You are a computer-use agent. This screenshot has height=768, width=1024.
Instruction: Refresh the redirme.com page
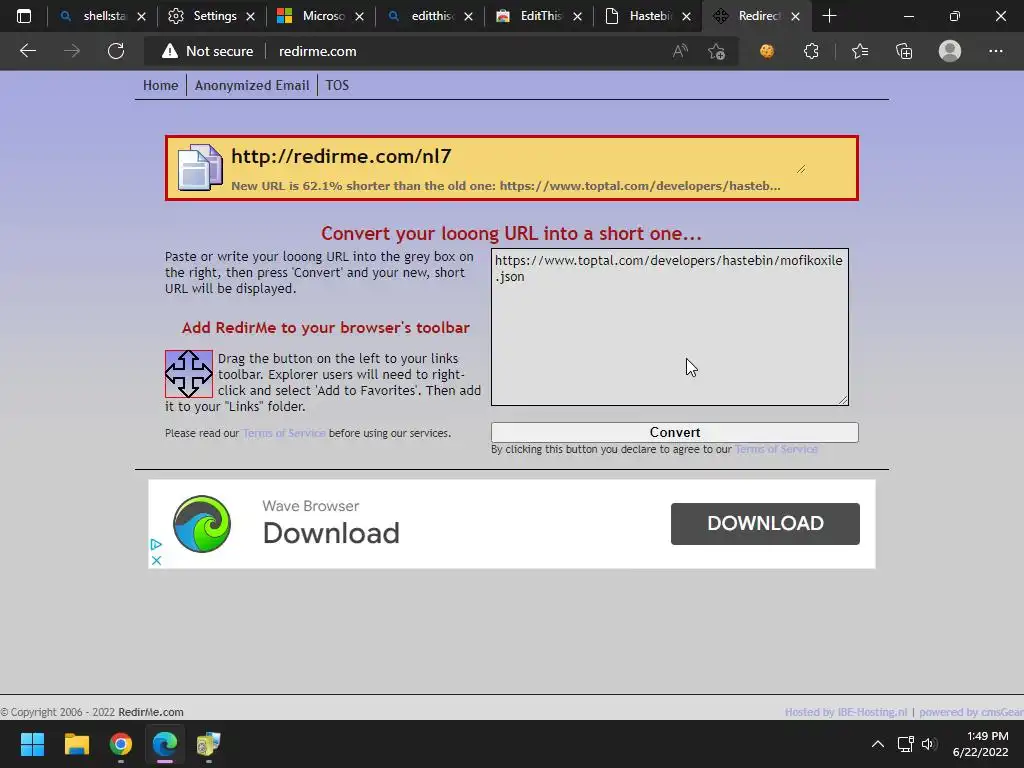click(116, 51)
